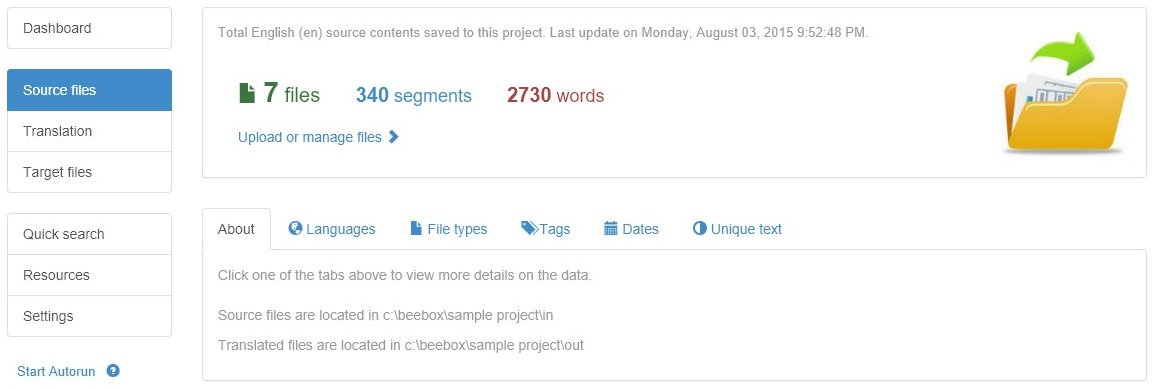Open Resources in the sidebar

(x=89, y=275)
